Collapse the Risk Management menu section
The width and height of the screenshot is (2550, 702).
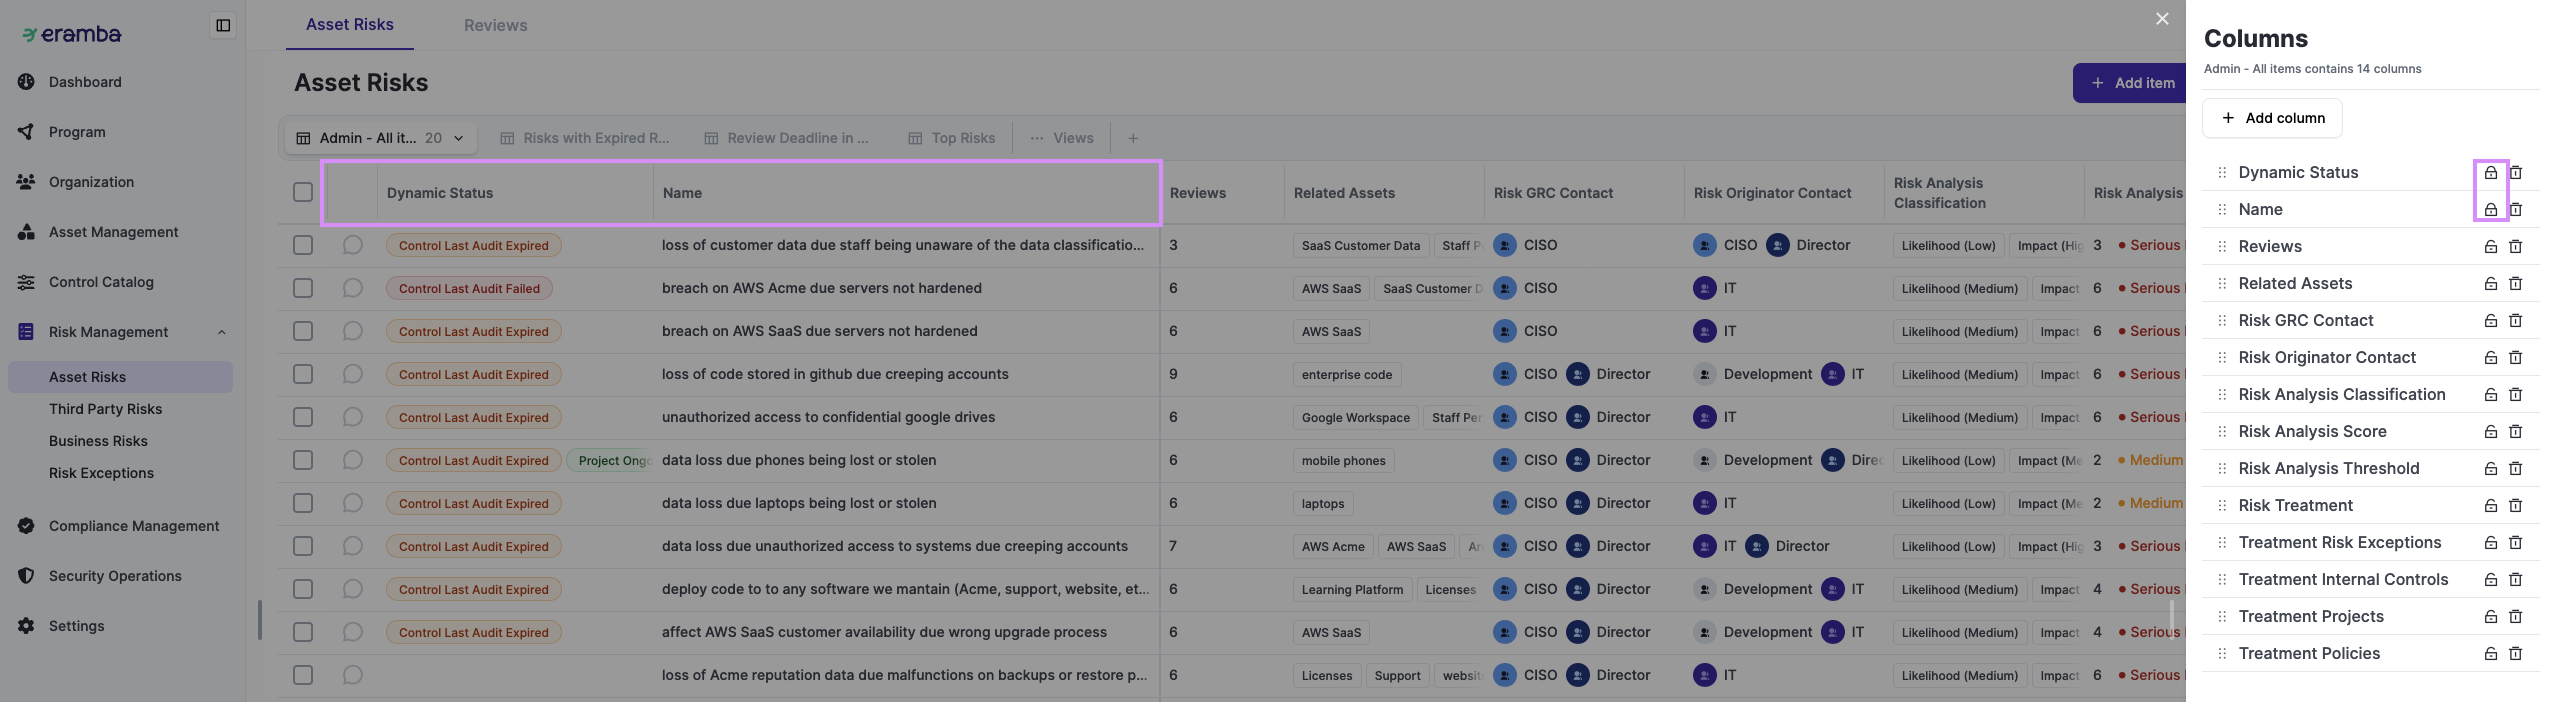tap(221, 332)
